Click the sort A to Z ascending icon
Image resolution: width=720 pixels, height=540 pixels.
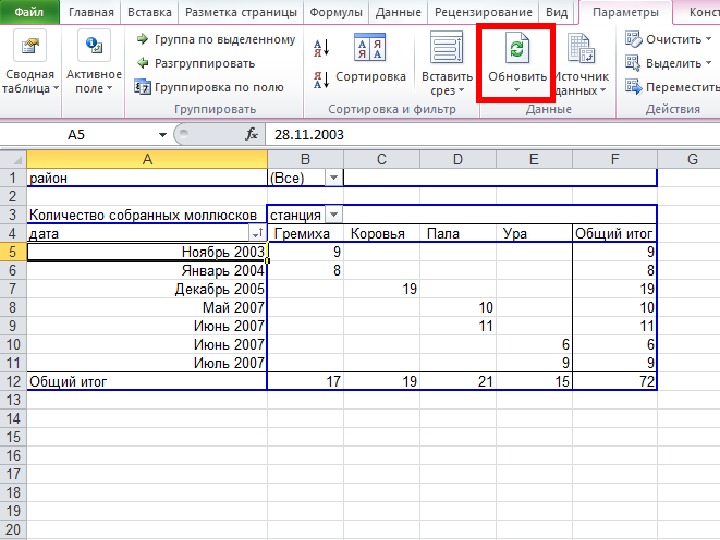[322, 47]
